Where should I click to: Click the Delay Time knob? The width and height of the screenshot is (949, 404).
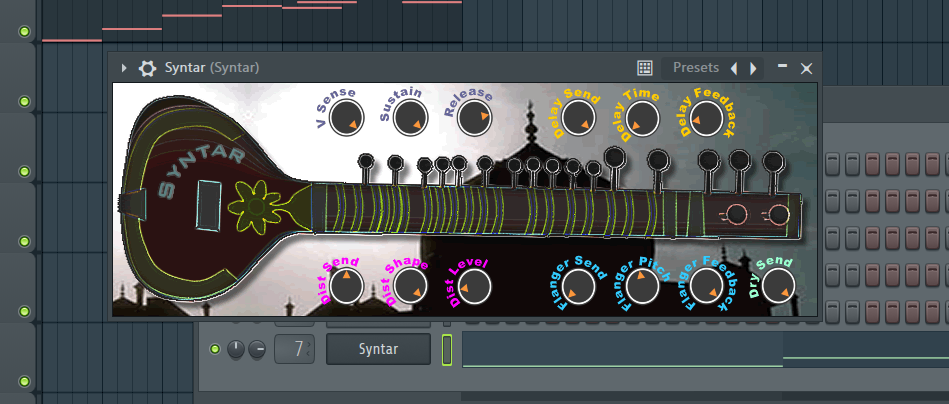[x=642, y=116]
